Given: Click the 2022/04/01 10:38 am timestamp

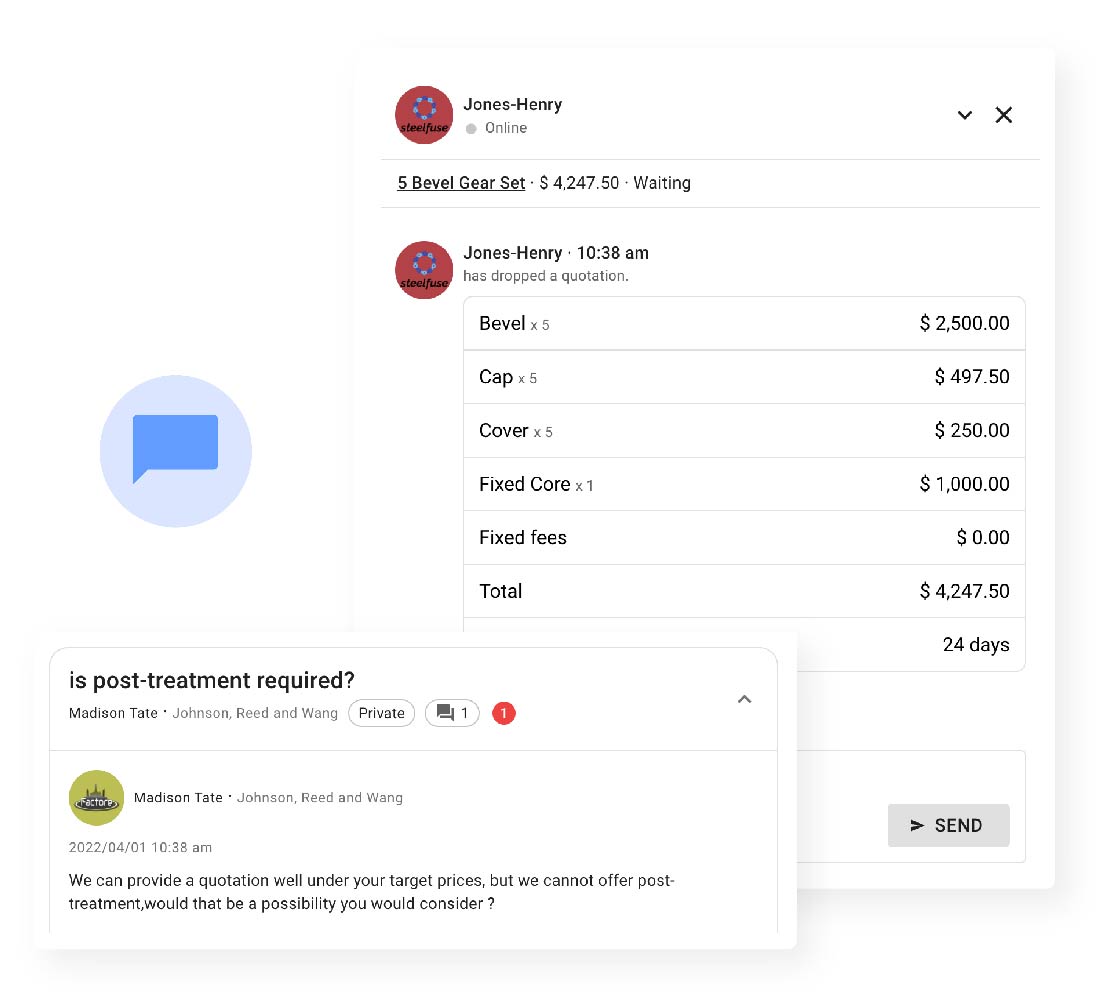Looking at the screenshot, I should click(140, 847).
